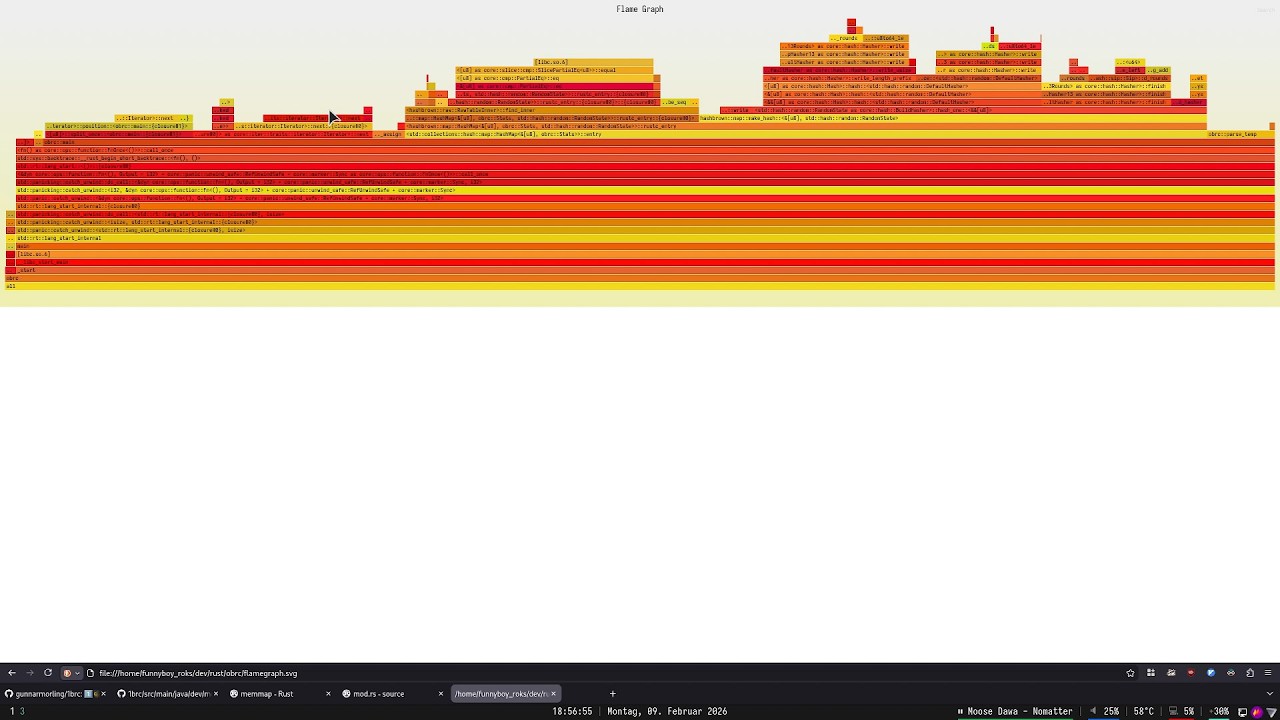Click the [libc.so.6] frame above SlicePartialEq
Screen dimensions: 1280x720
[x=594, y=62]
